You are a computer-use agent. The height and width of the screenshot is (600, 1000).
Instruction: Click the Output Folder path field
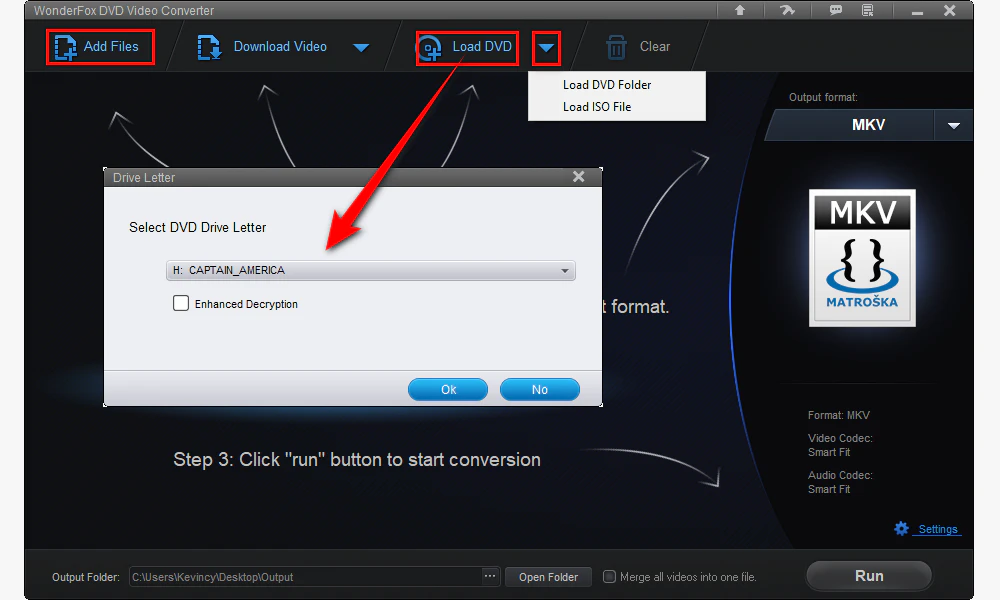tap(305, 577)
